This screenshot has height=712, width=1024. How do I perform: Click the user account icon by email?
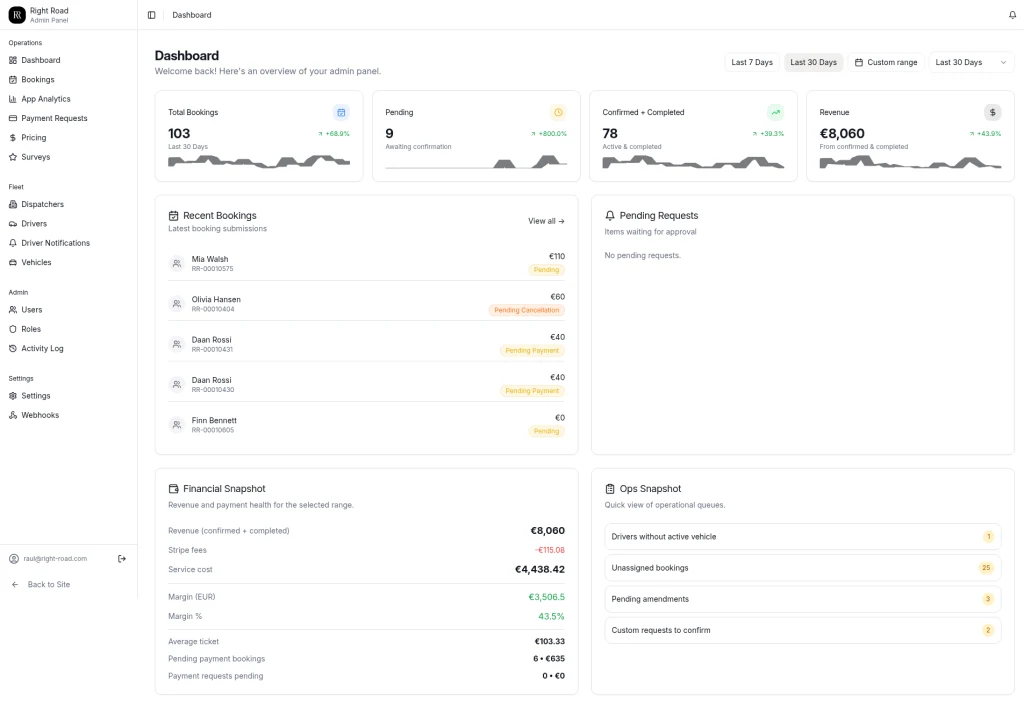click(14, 558)
